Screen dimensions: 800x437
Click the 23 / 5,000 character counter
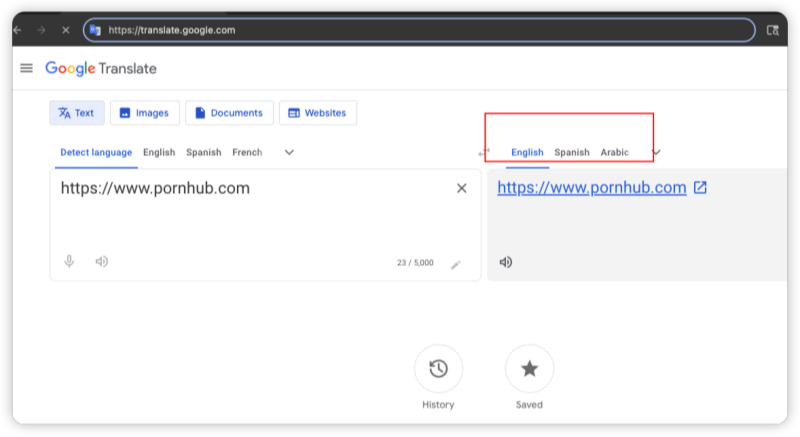pyautogui.click(x=415, y=263)
